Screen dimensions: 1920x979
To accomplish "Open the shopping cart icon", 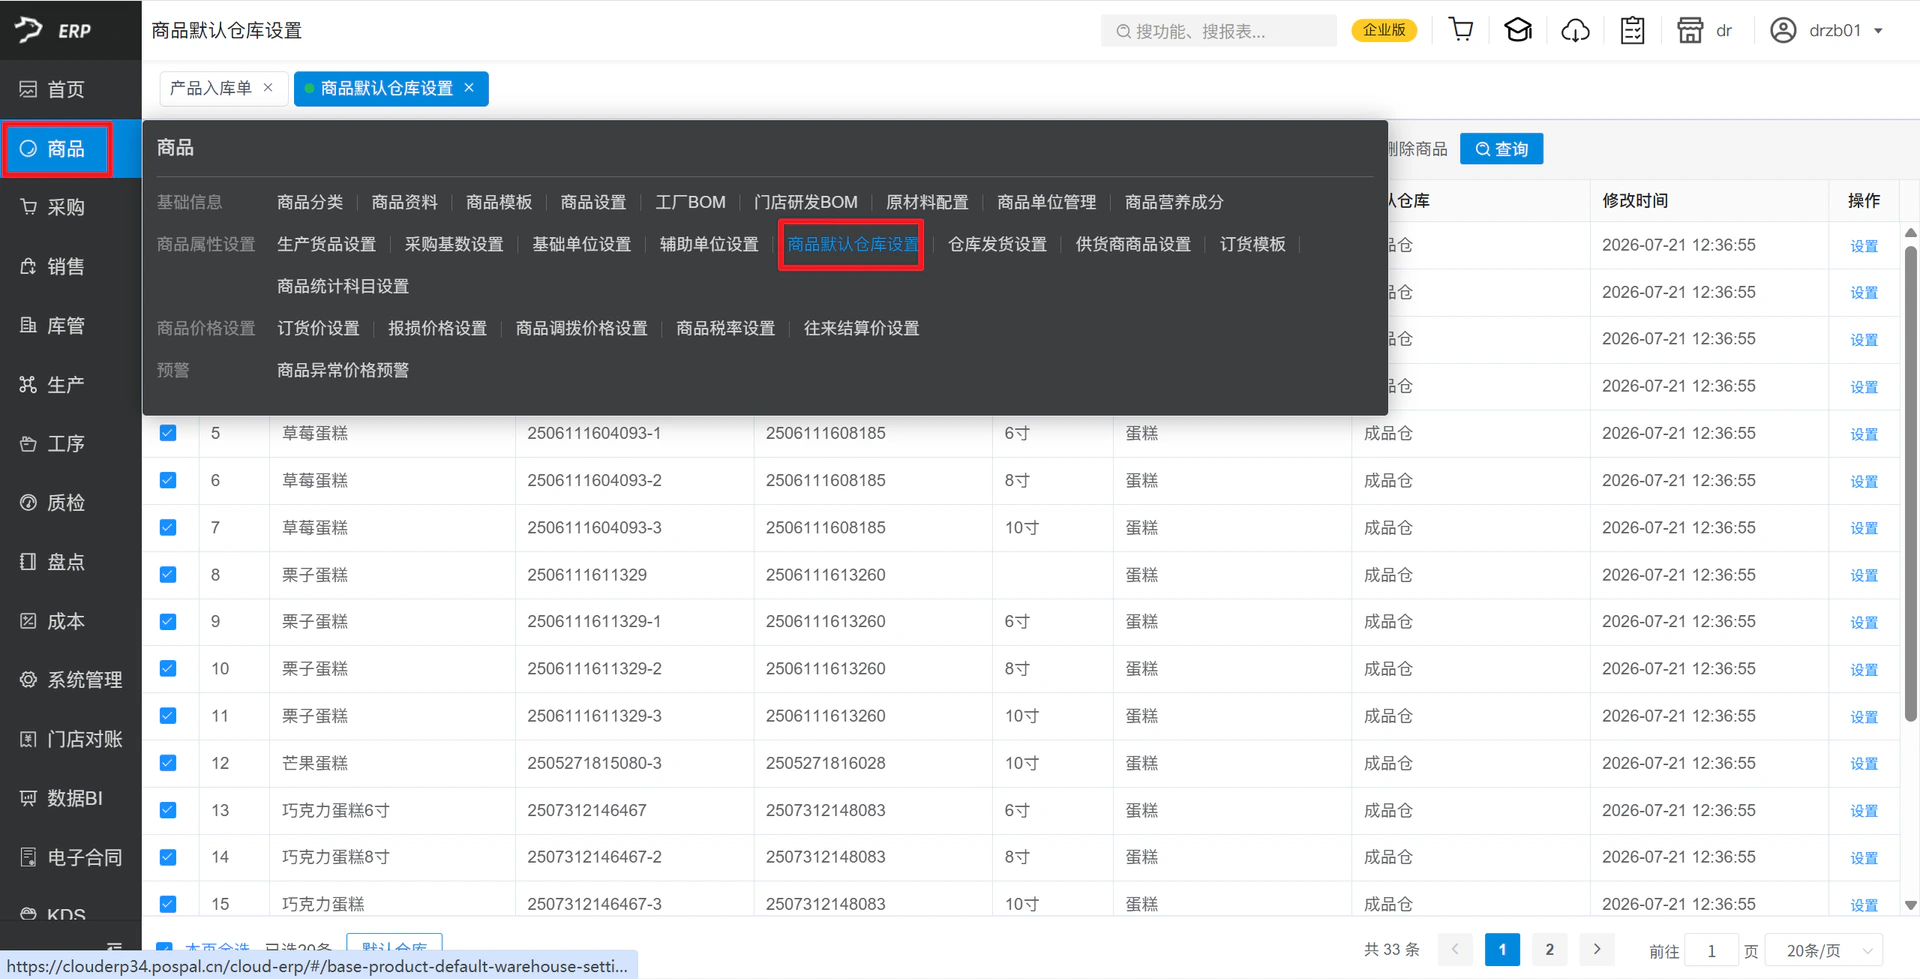I will tap(1461, 30).
